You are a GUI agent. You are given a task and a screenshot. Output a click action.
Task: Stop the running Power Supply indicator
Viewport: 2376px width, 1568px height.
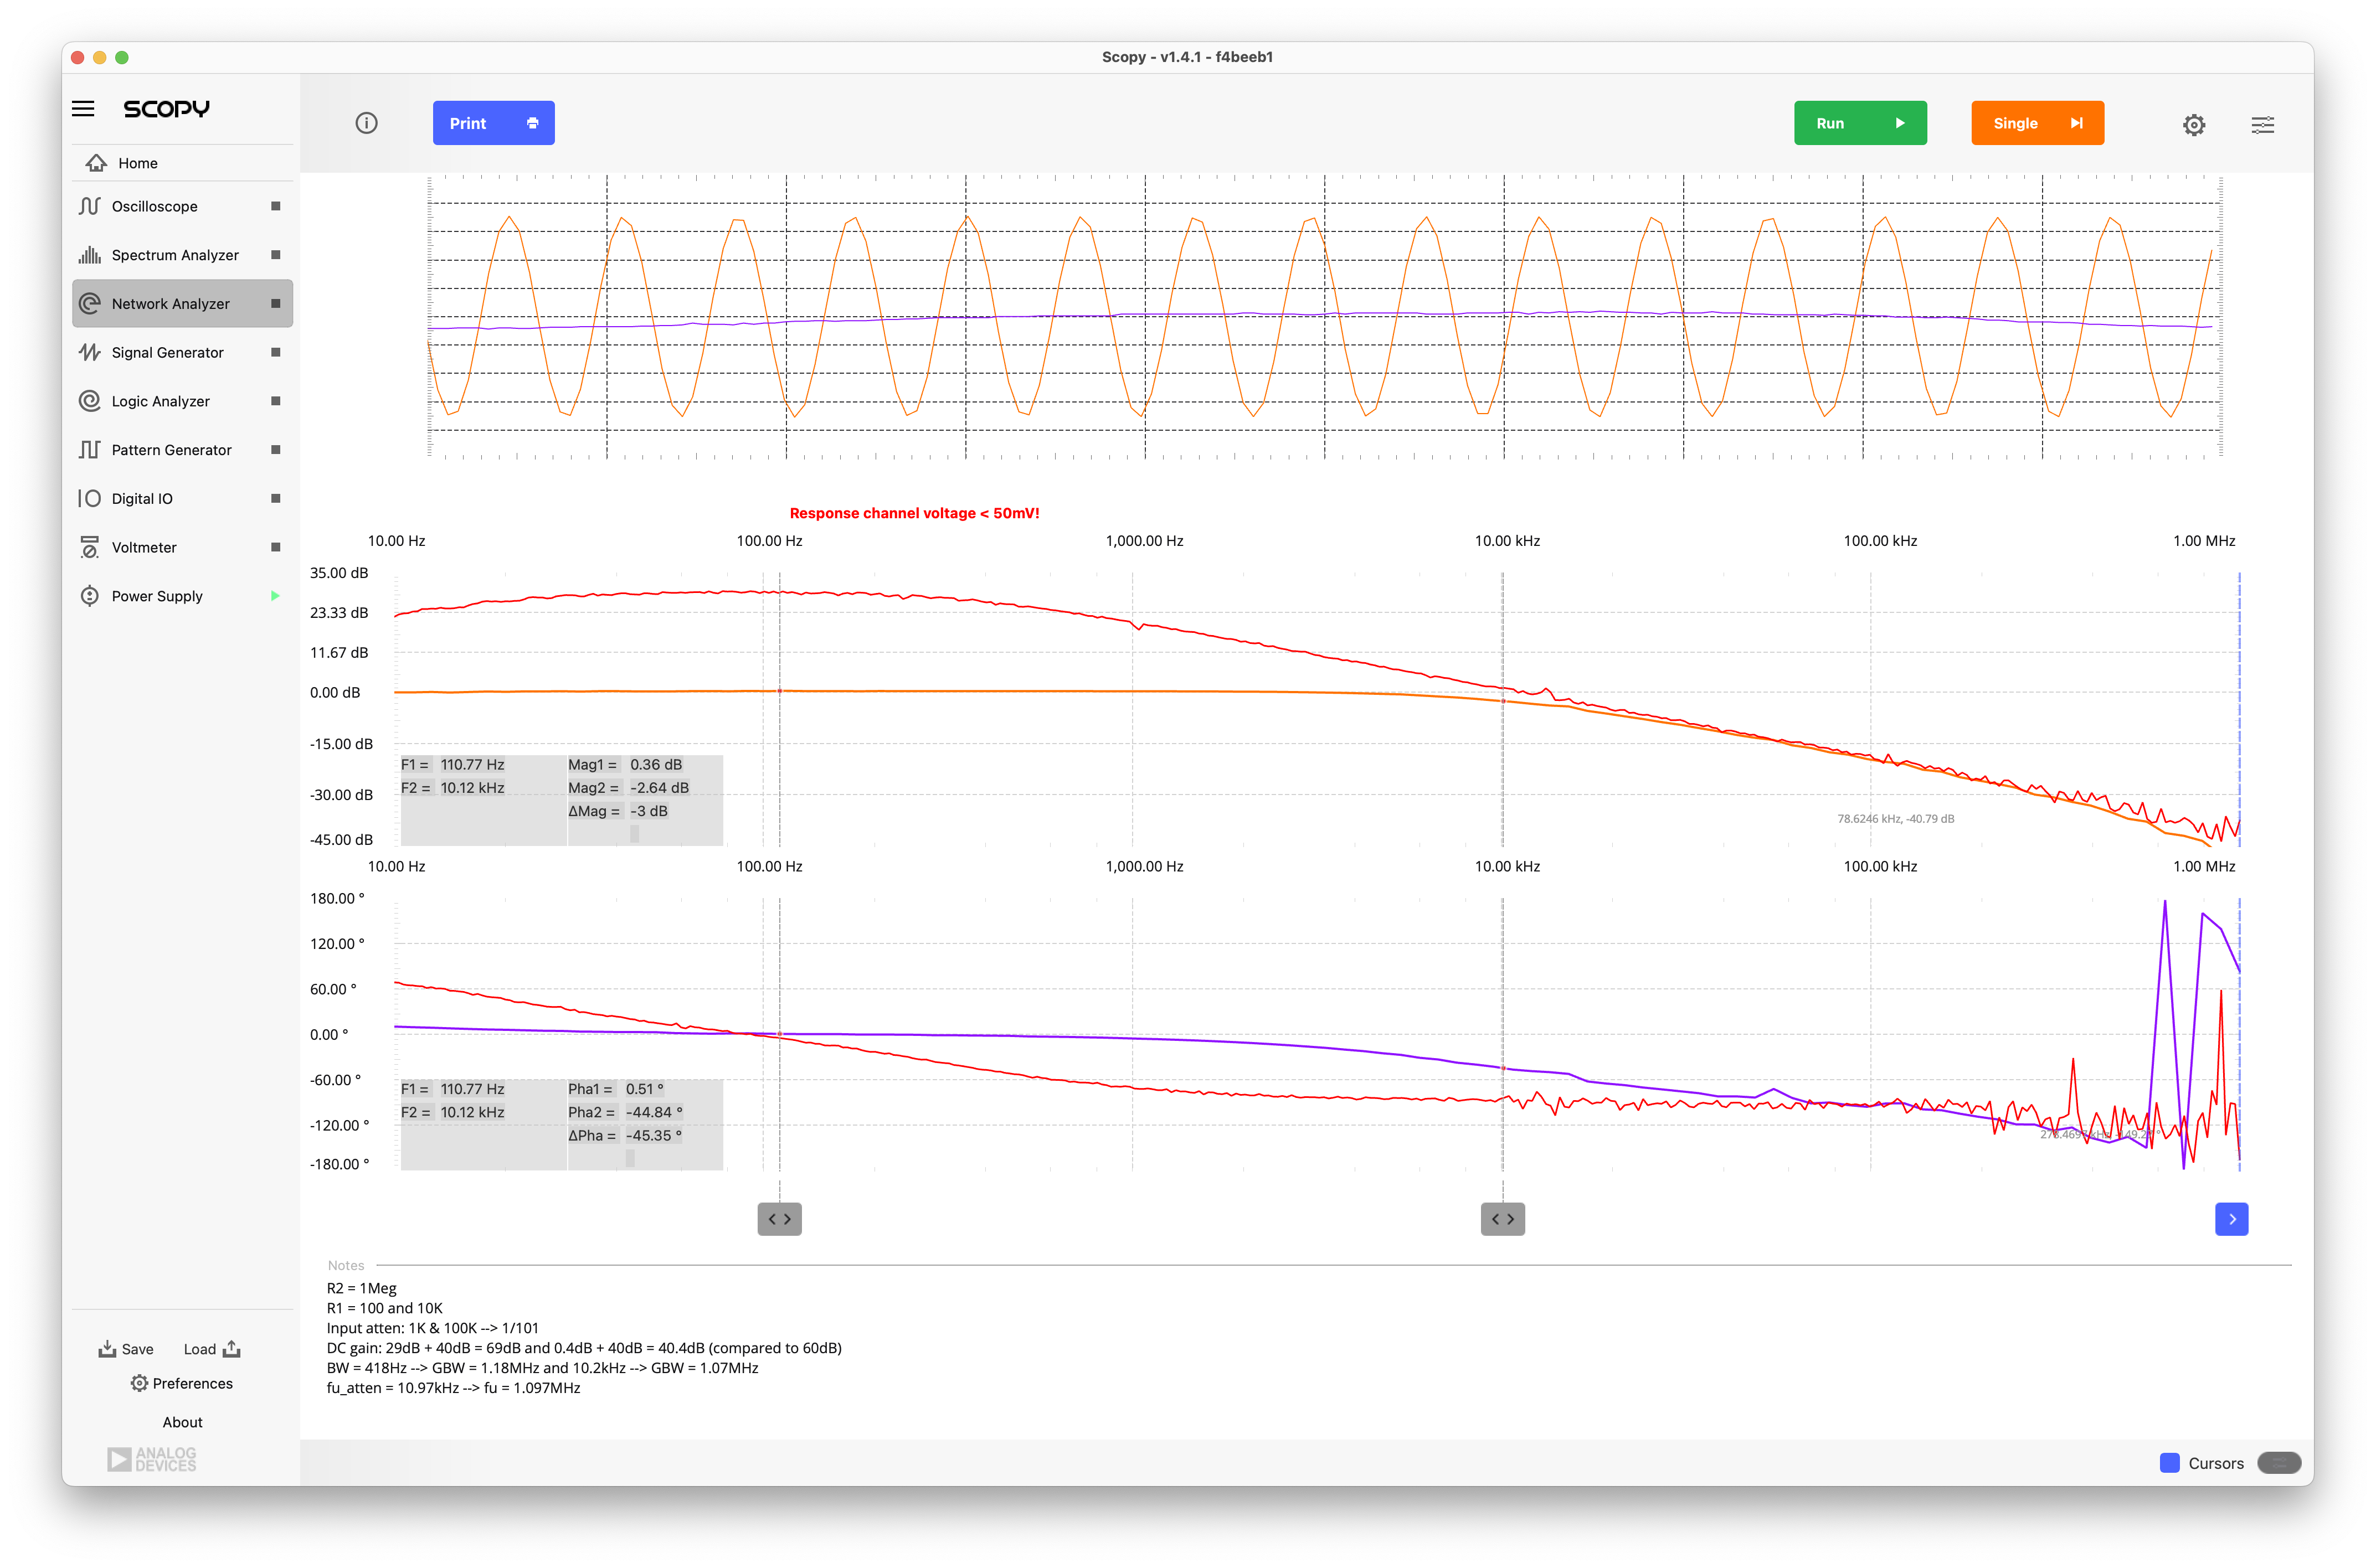[275, 596]
